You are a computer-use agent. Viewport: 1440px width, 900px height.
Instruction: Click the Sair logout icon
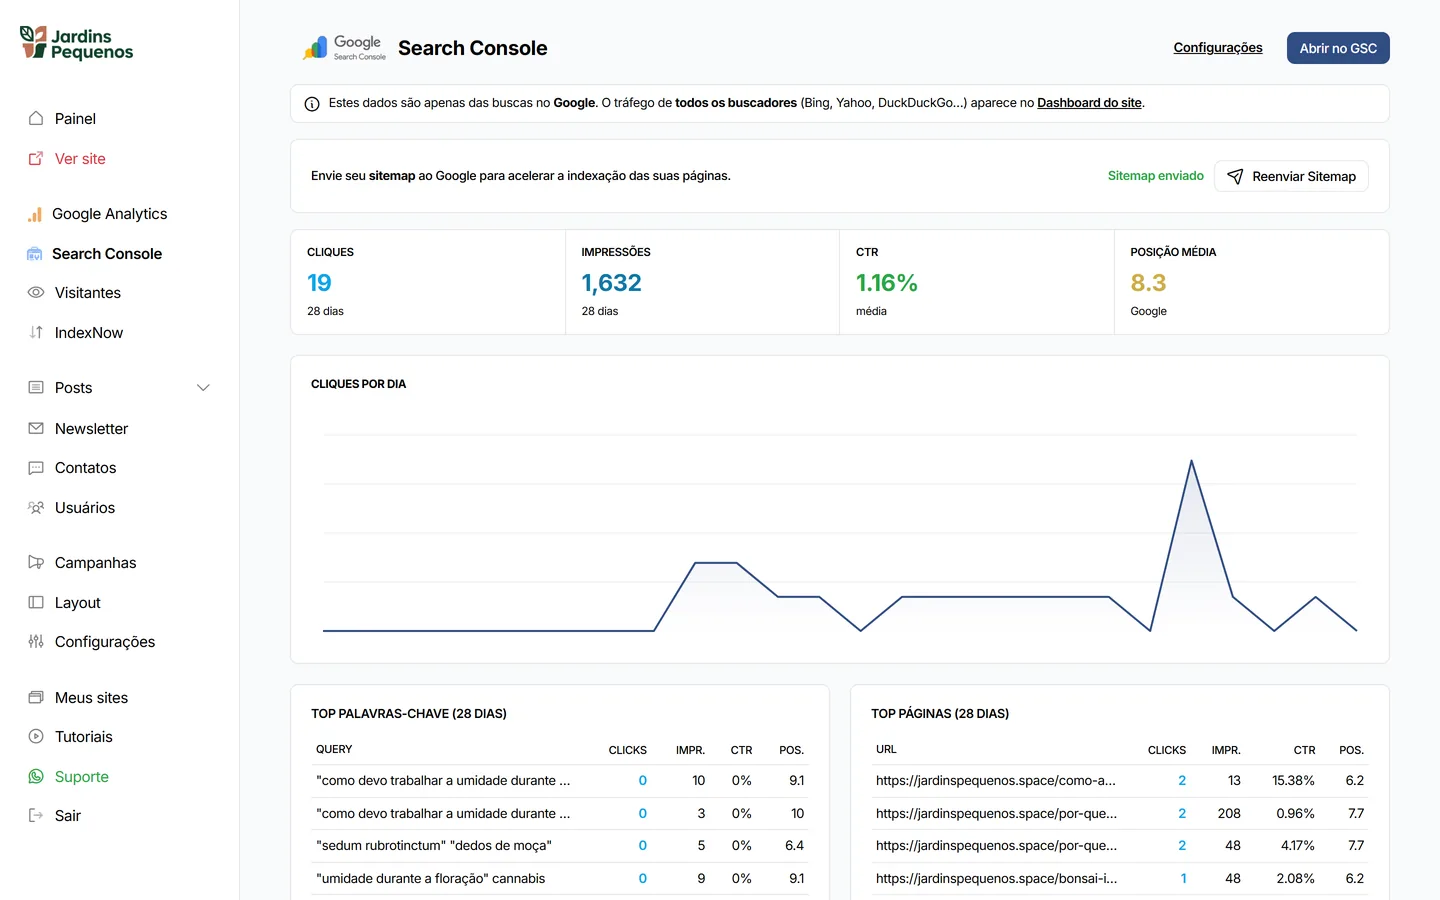tap(36, 815)
